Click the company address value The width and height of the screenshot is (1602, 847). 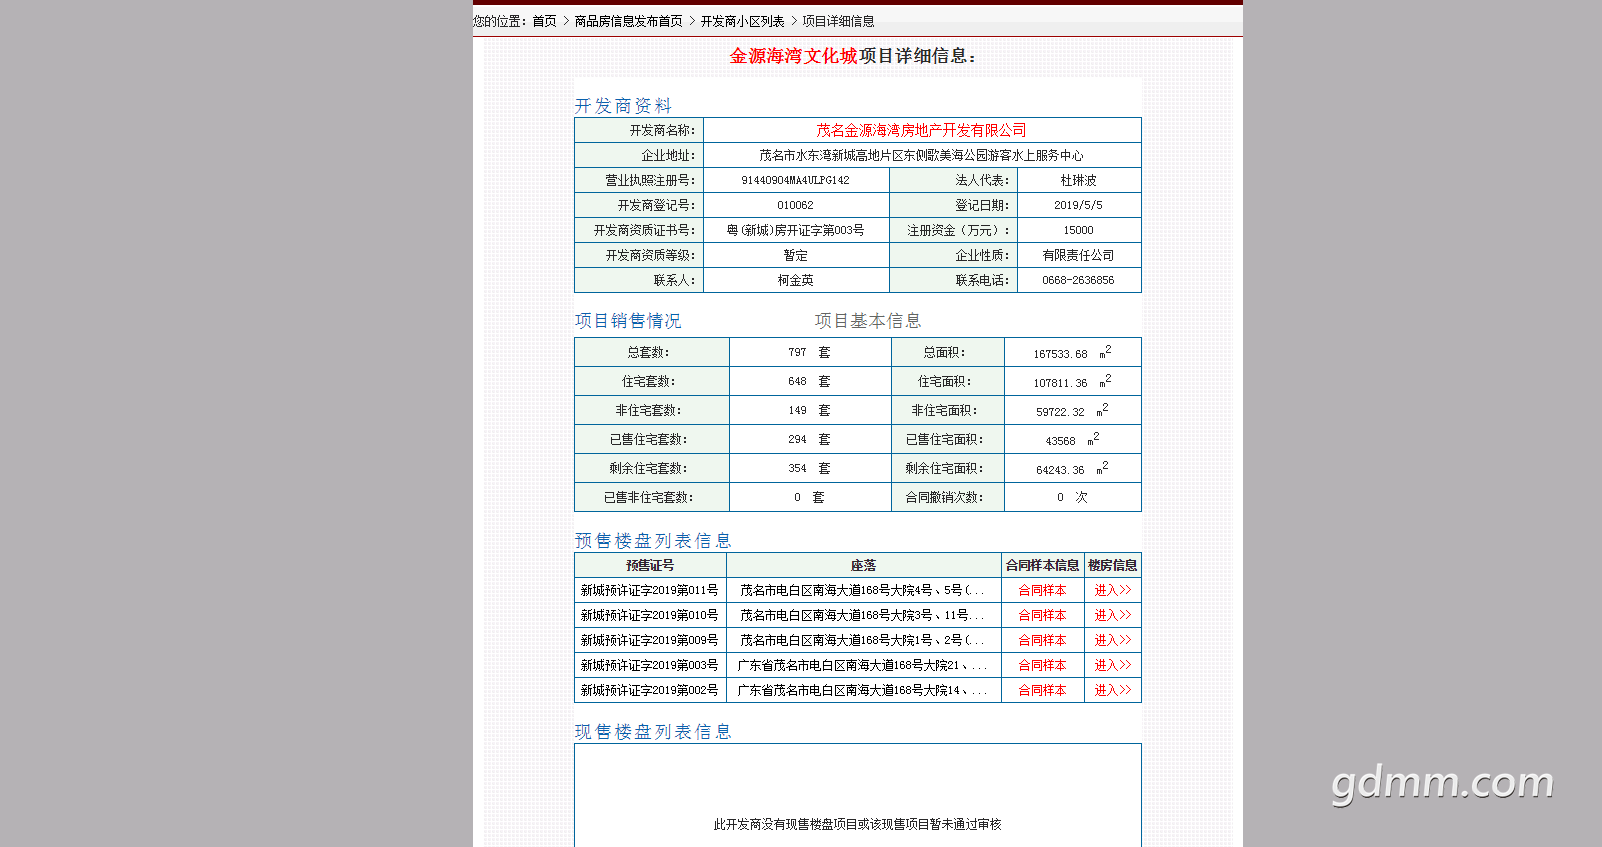click(921, 155)
